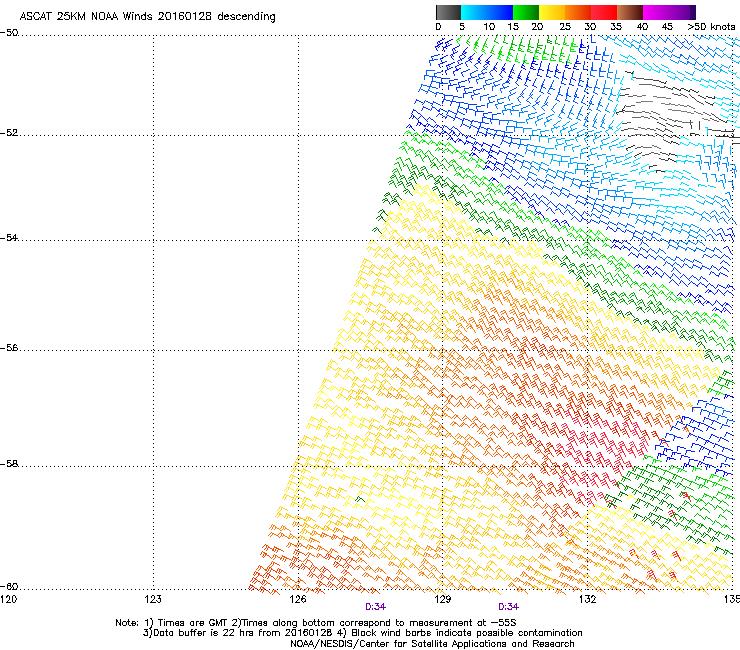Screen dimensions: 740x650
Task: Click the cyan 5-10 knots legend swatch
Action: tap(474, 12)
